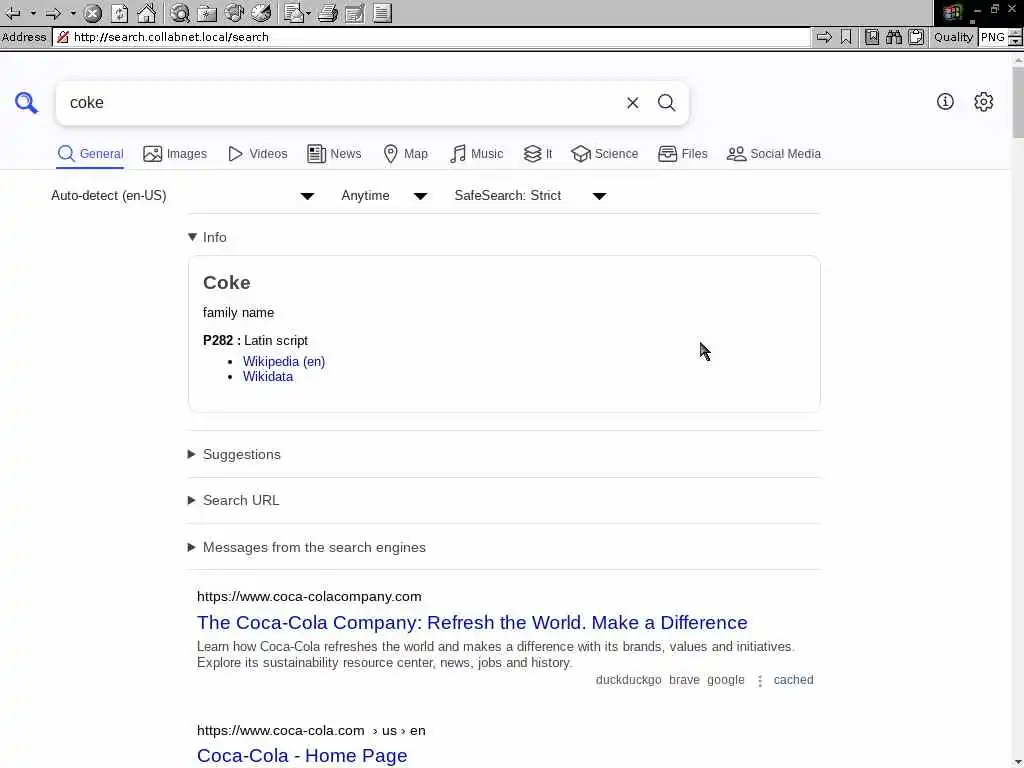Click the bookmark ribbon icon
The height and width of the screenshot is (768, 1024).
tap(846, 37)
